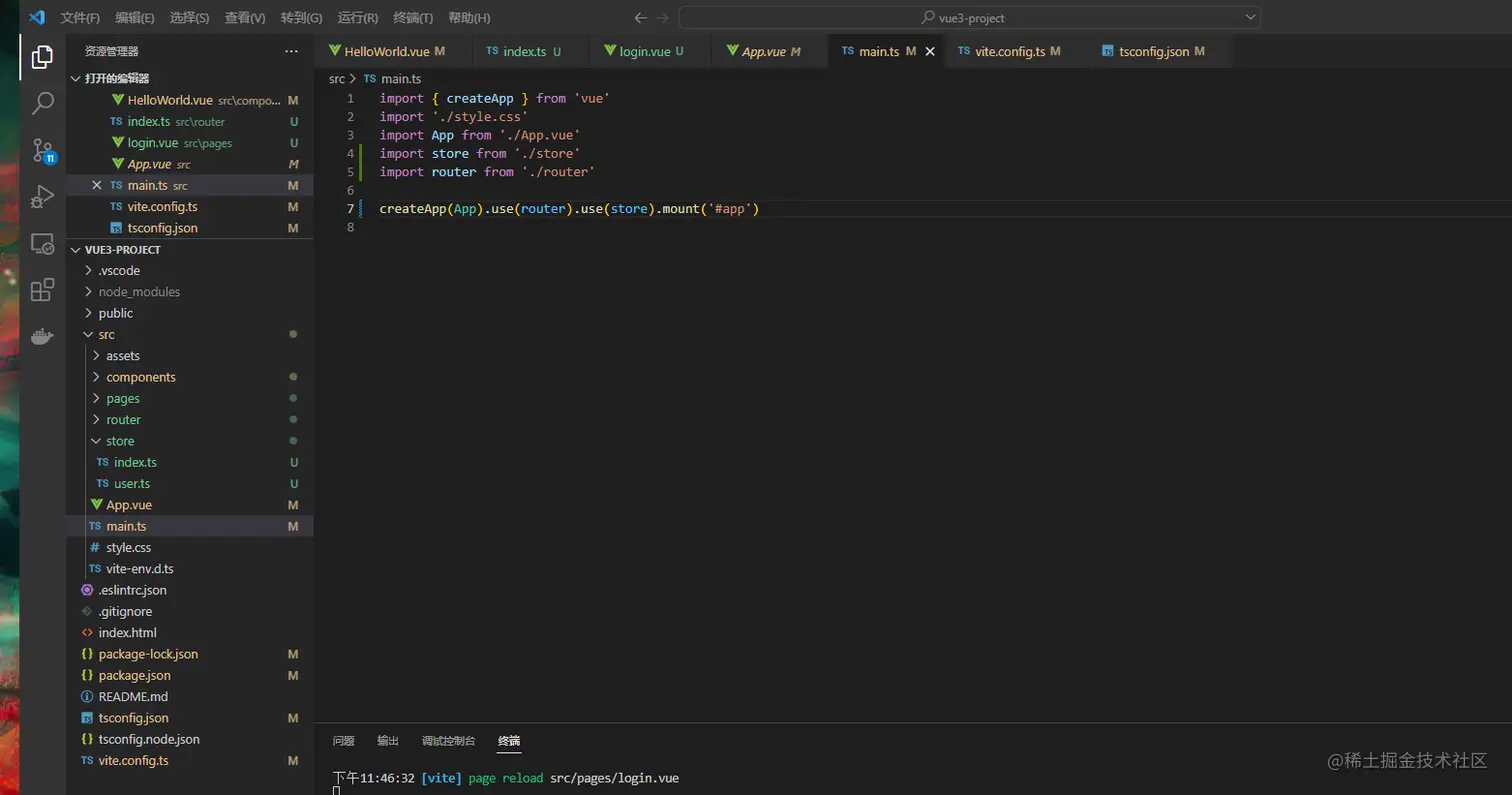Collapse the store folder
Viewport: 1512px width, 795px height.
click(x=120, y=441)
